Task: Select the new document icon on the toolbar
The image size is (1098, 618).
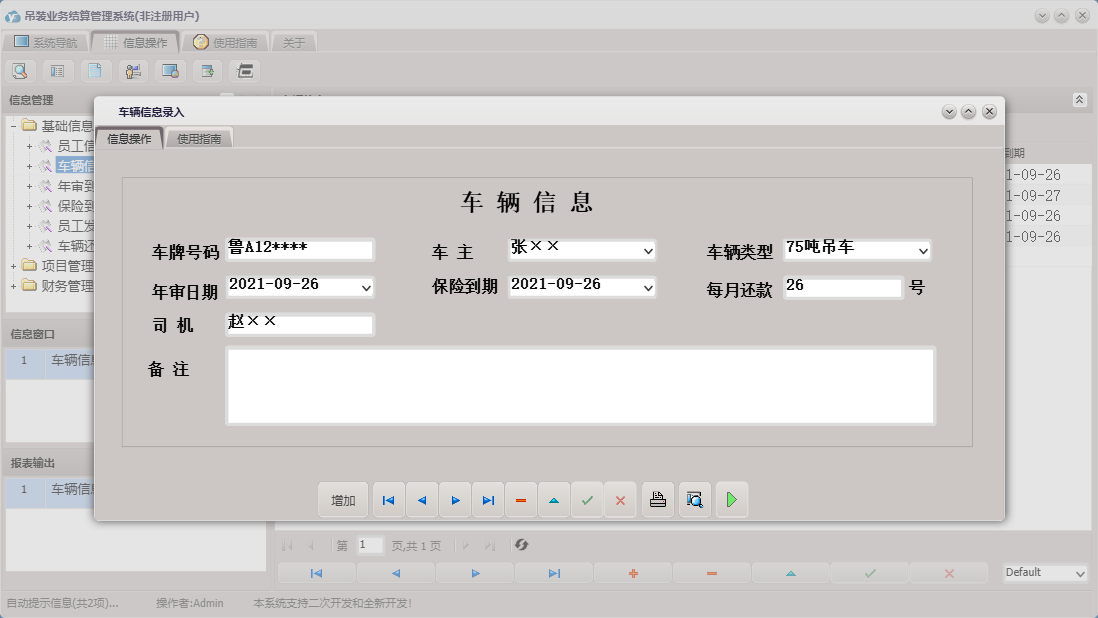Action: pos(95,70)
